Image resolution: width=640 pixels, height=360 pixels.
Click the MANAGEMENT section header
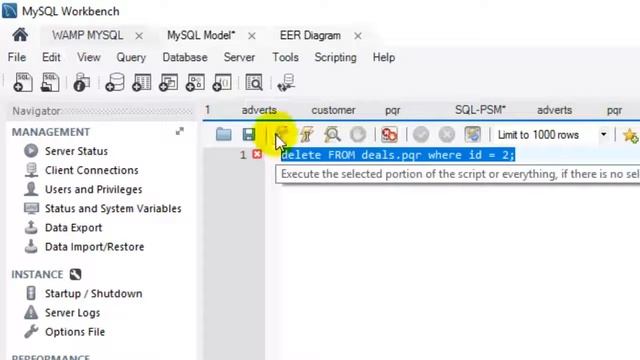[x=51, y=132]
